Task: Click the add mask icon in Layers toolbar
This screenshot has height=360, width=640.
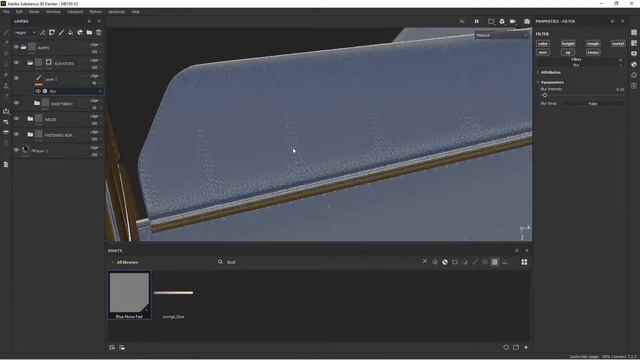Action: click(x=52, y=32)
